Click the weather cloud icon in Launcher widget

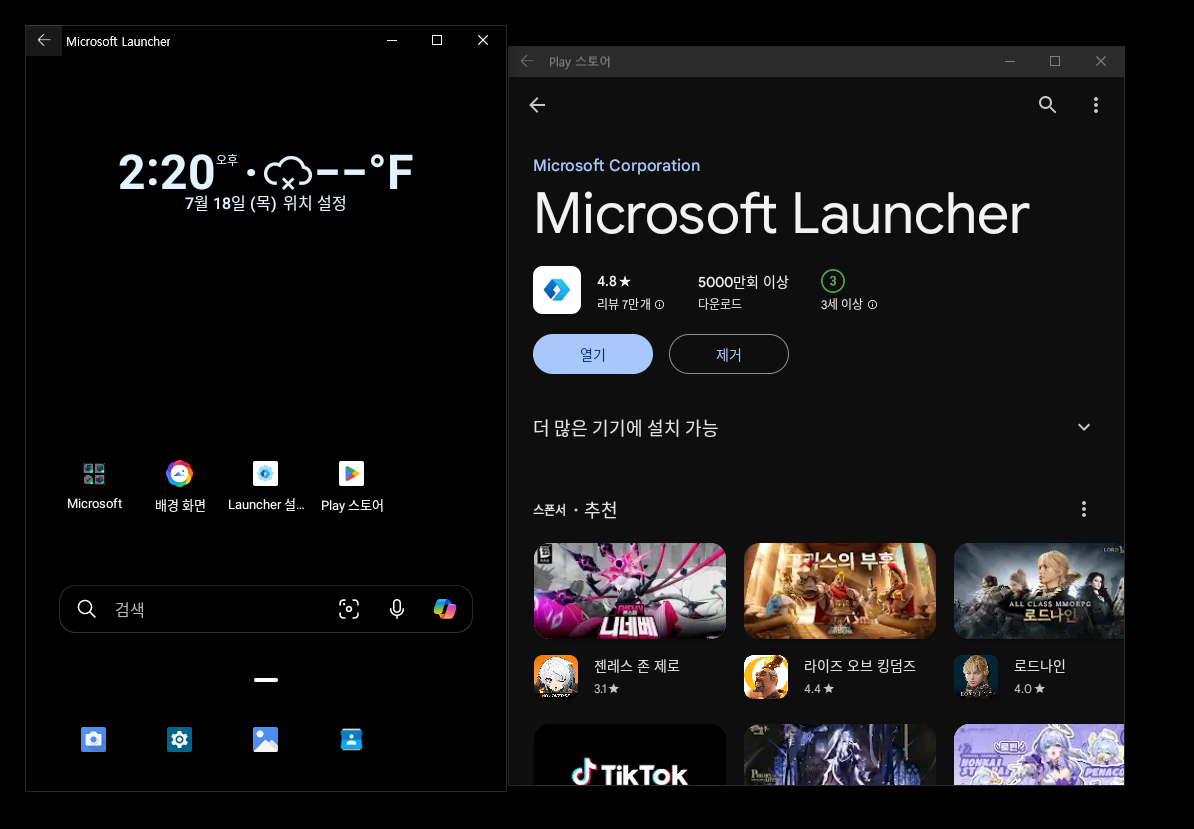[x=288, y=172]
